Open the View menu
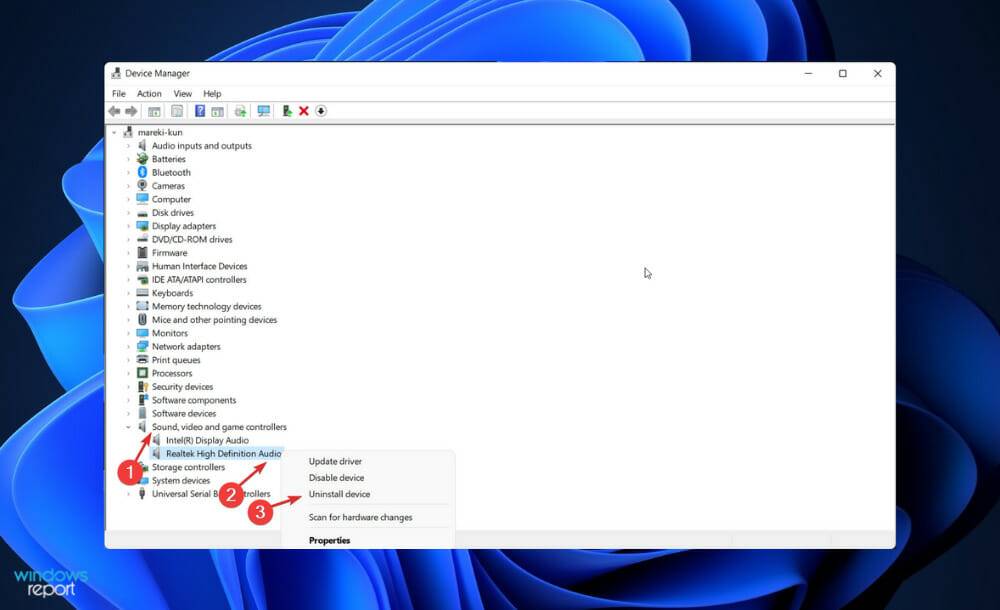The height and width of the screenshot is (610, 1000). point(182,93)
